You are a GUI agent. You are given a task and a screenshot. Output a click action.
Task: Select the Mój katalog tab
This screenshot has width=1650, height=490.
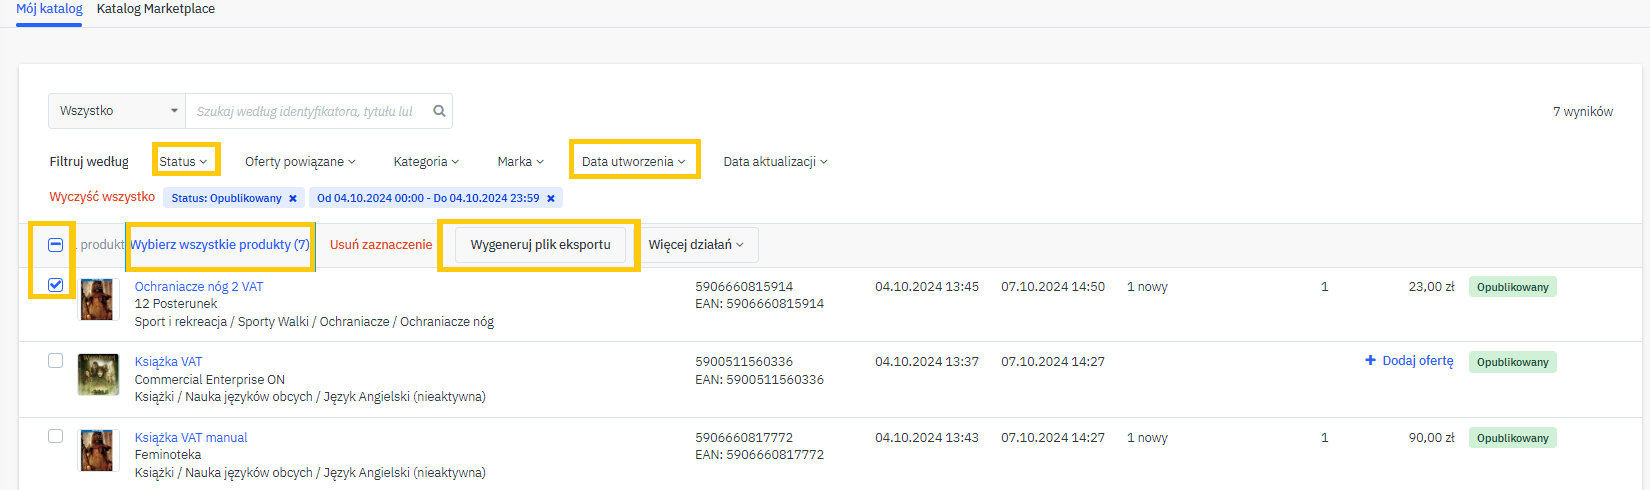tap(49, 9)
